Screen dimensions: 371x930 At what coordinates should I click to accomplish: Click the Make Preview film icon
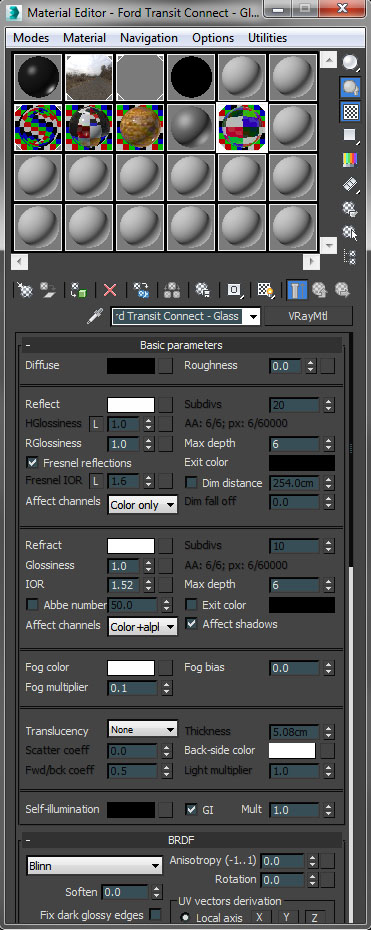(350, 184)
